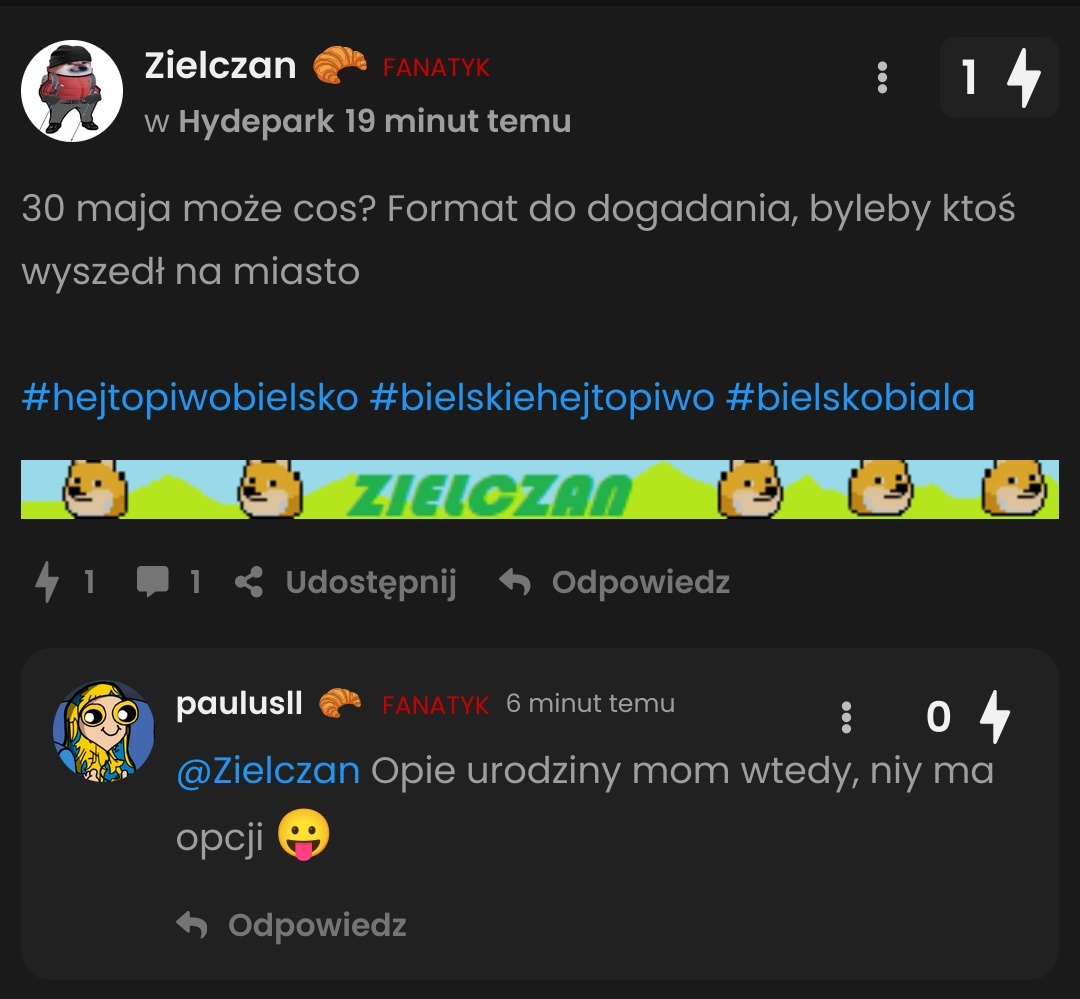
Task: Open the Hydepark community link
Action: pos(256,122)
